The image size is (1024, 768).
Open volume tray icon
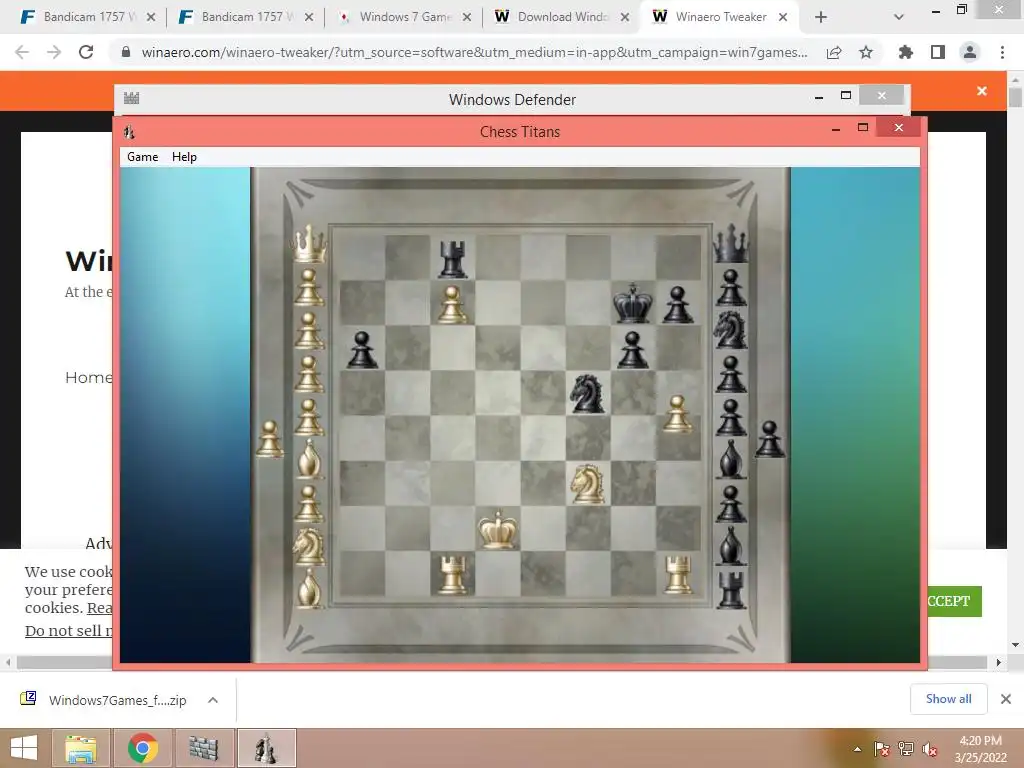929,749
